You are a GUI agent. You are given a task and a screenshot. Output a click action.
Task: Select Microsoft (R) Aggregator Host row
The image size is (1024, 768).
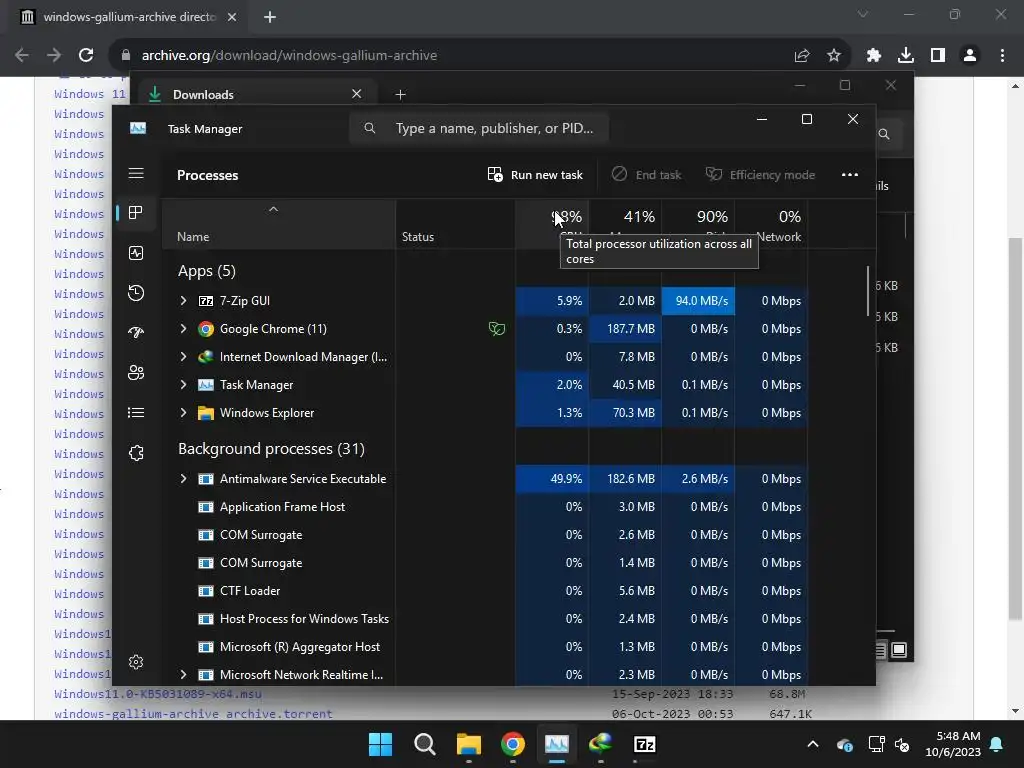[x=485, y=647]
